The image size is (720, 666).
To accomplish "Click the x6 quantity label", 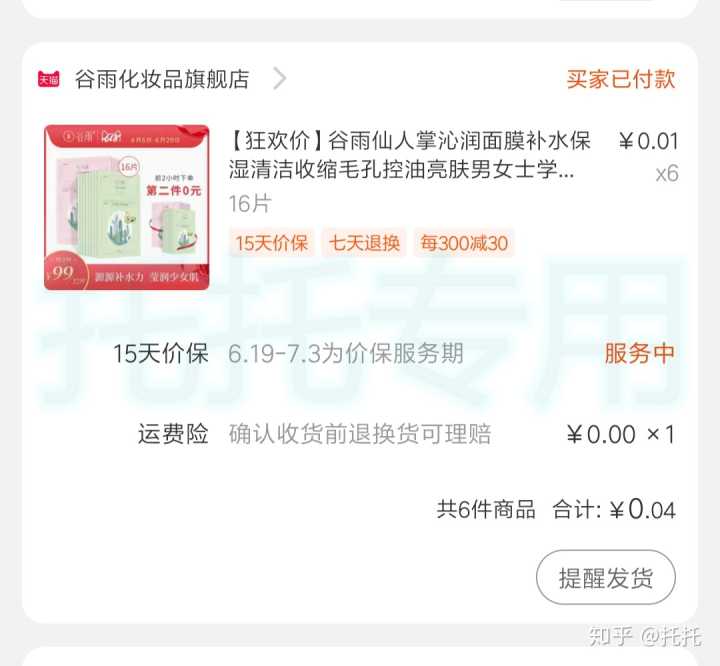I will [667, 174].
